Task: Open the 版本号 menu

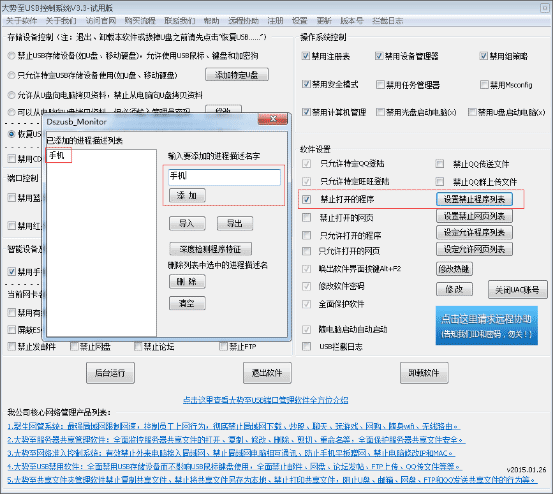Action: (352, 21)
